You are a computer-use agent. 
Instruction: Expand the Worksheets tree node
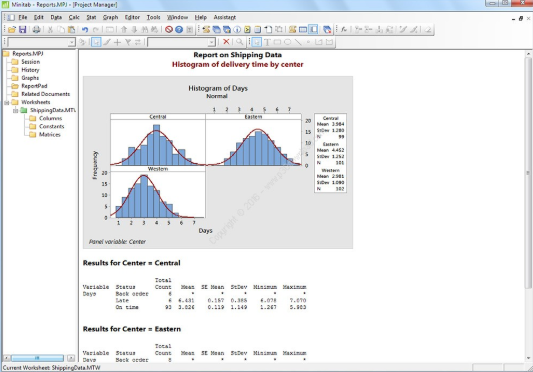click(7, 102)
